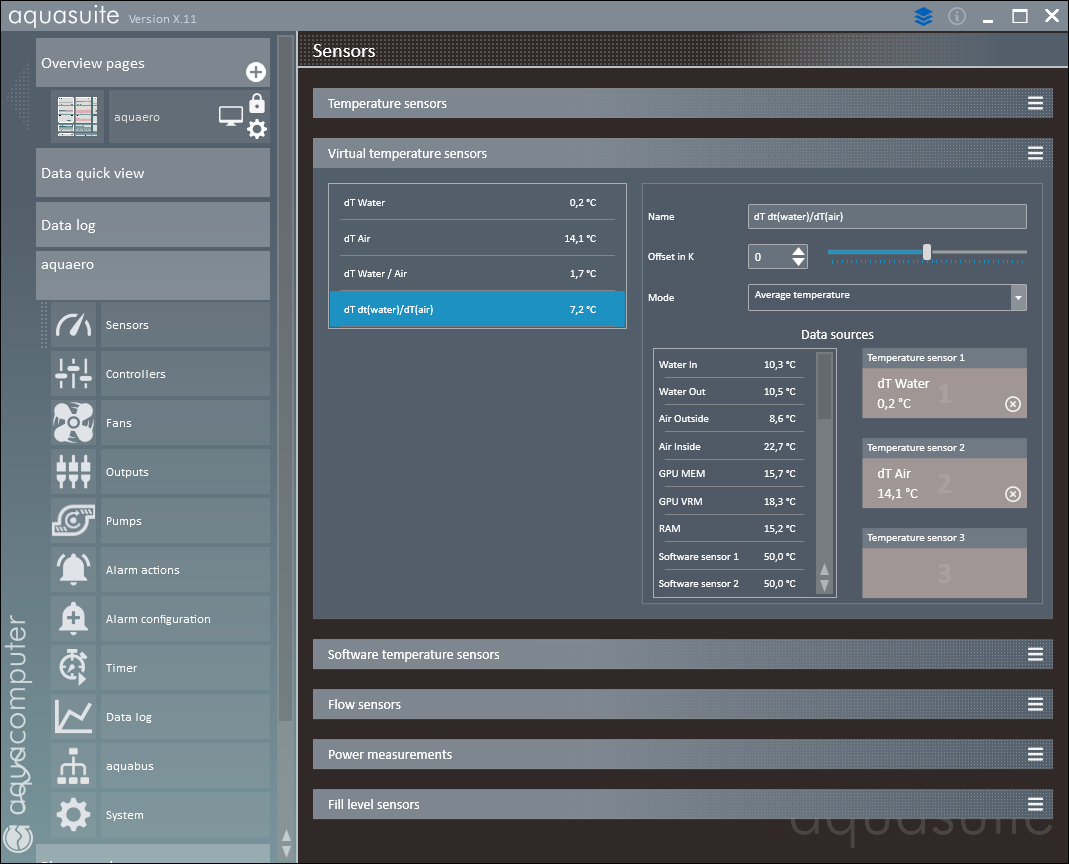Click the desktop monitor icon for aquaero page
The width and height of the screenshot is (1069, 864).
click(231, 116)
